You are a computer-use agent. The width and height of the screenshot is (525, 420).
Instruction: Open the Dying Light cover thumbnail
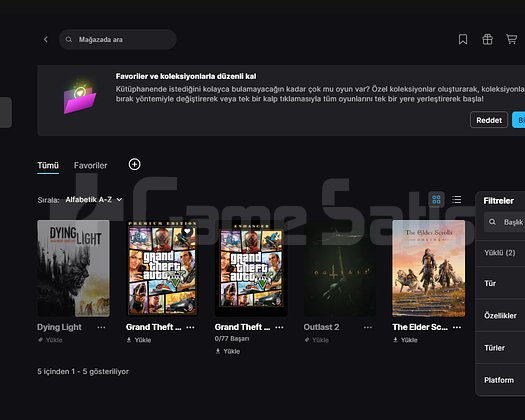pyautogui.click(x=73, y=268)
